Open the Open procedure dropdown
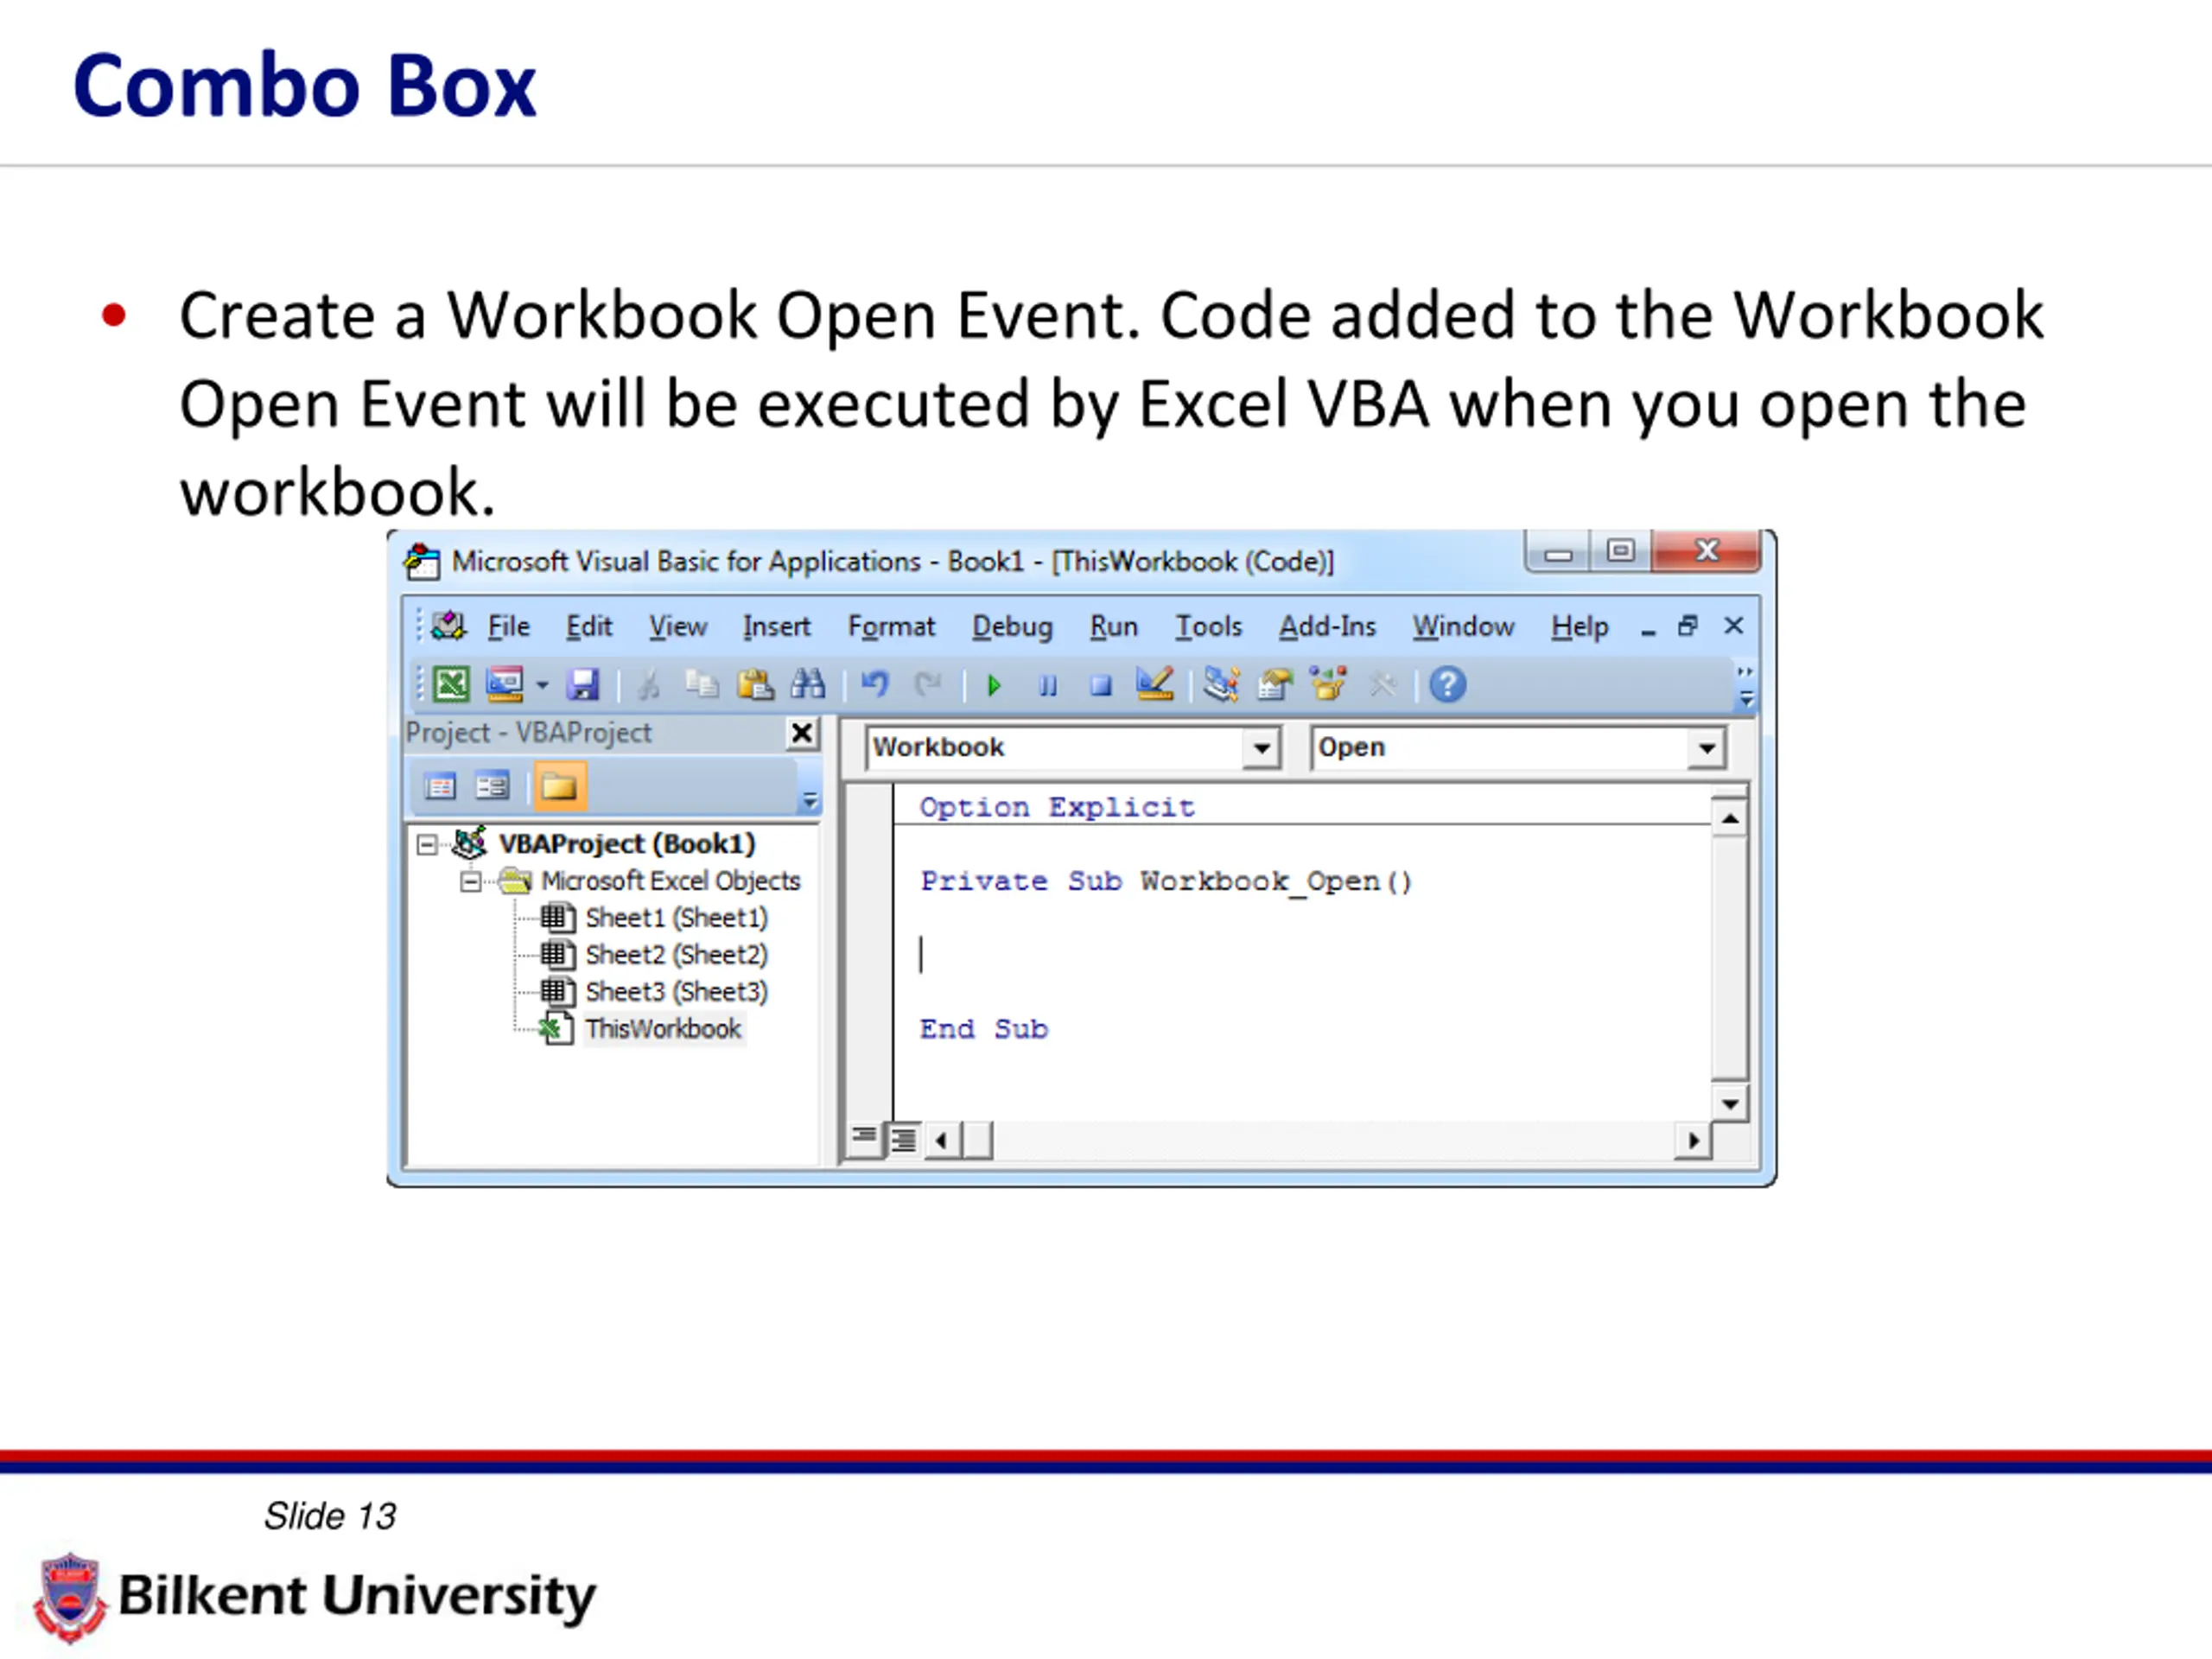This screenshot has height=1659, width=2212. tap(1706, 748)
